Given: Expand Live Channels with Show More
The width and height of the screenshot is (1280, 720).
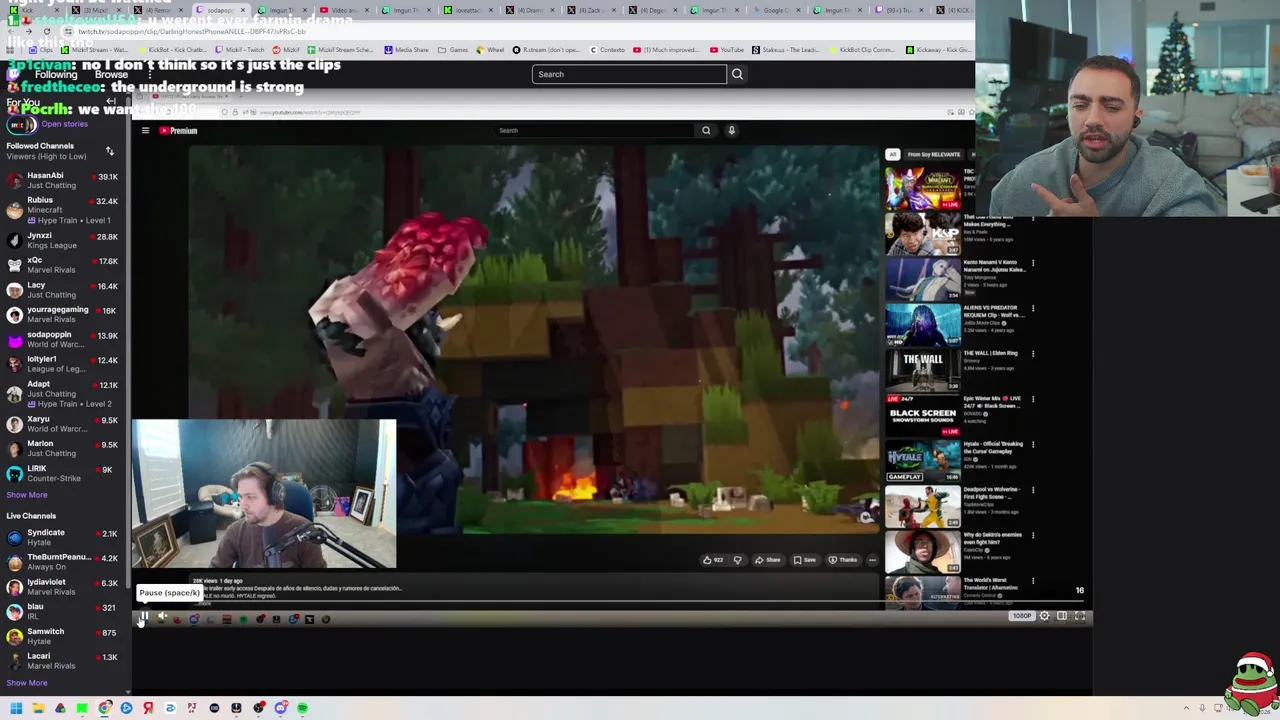Looking at the screenshot, I should 27,683.
